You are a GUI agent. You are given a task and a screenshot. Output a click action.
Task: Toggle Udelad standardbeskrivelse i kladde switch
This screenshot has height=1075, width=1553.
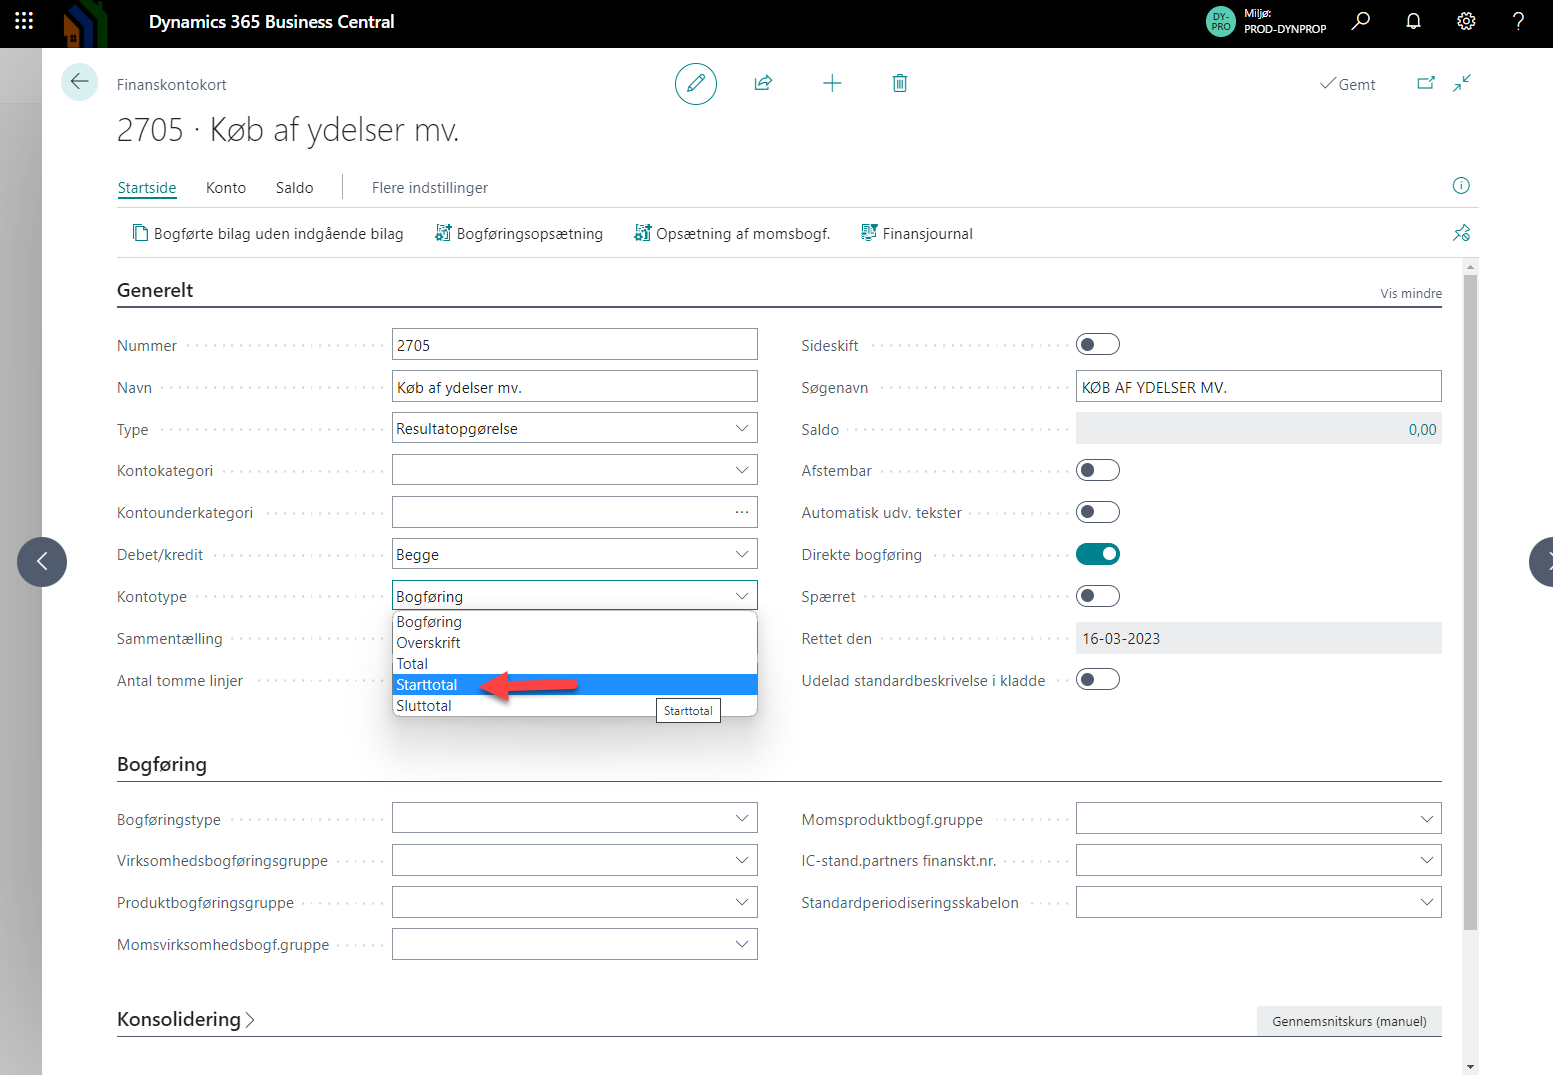(1097, 680)
